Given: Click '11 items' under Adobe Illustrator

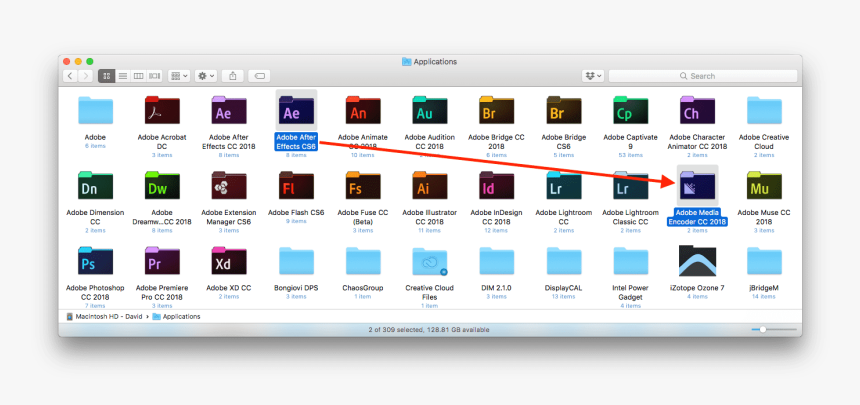Looking at the screenshot, I should 430,230.
